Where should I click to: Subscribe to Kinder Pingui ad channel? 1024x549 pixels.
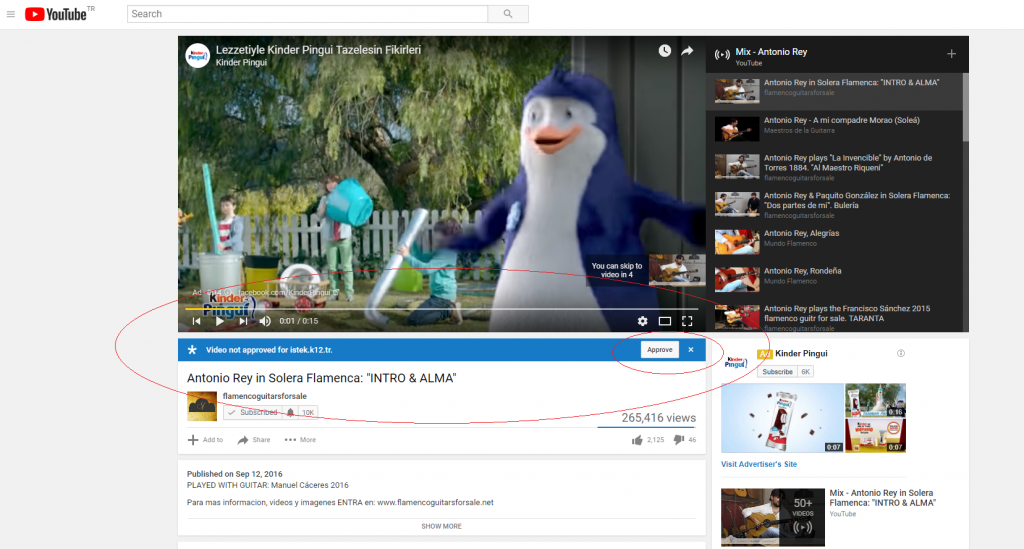coord(777,371)
